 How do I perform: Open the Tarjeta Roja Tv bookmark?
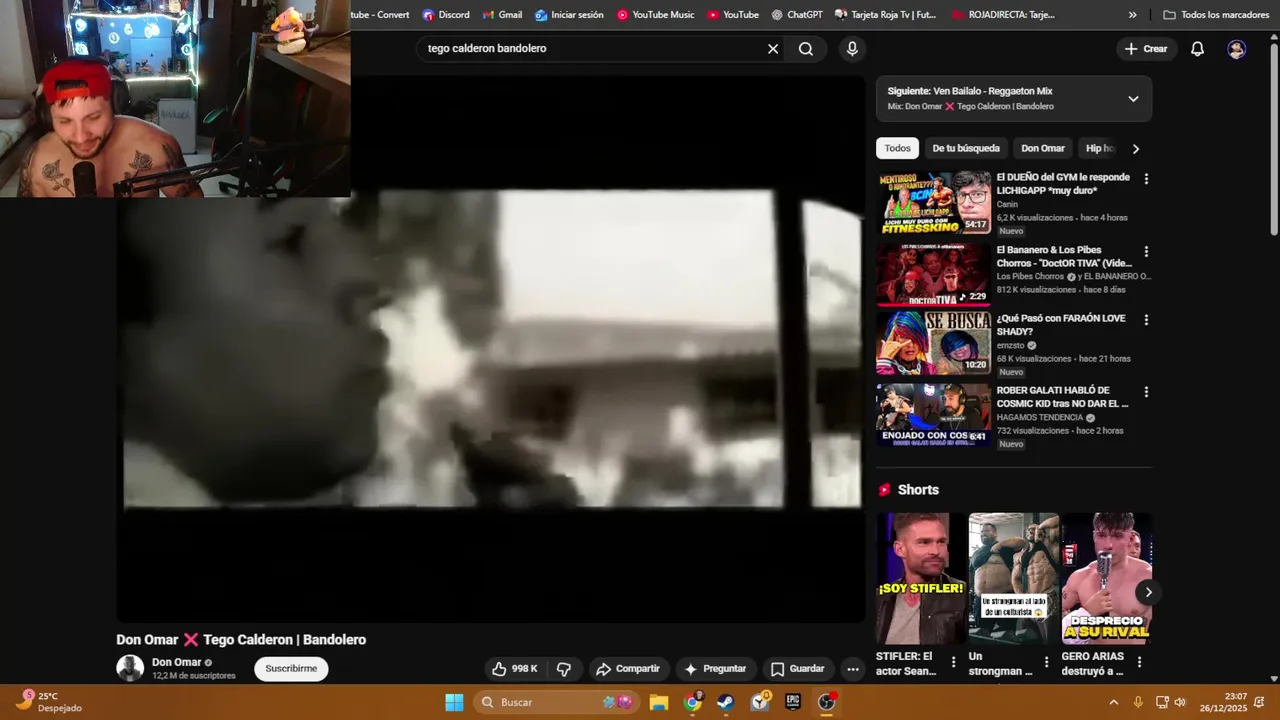[886, 15]
